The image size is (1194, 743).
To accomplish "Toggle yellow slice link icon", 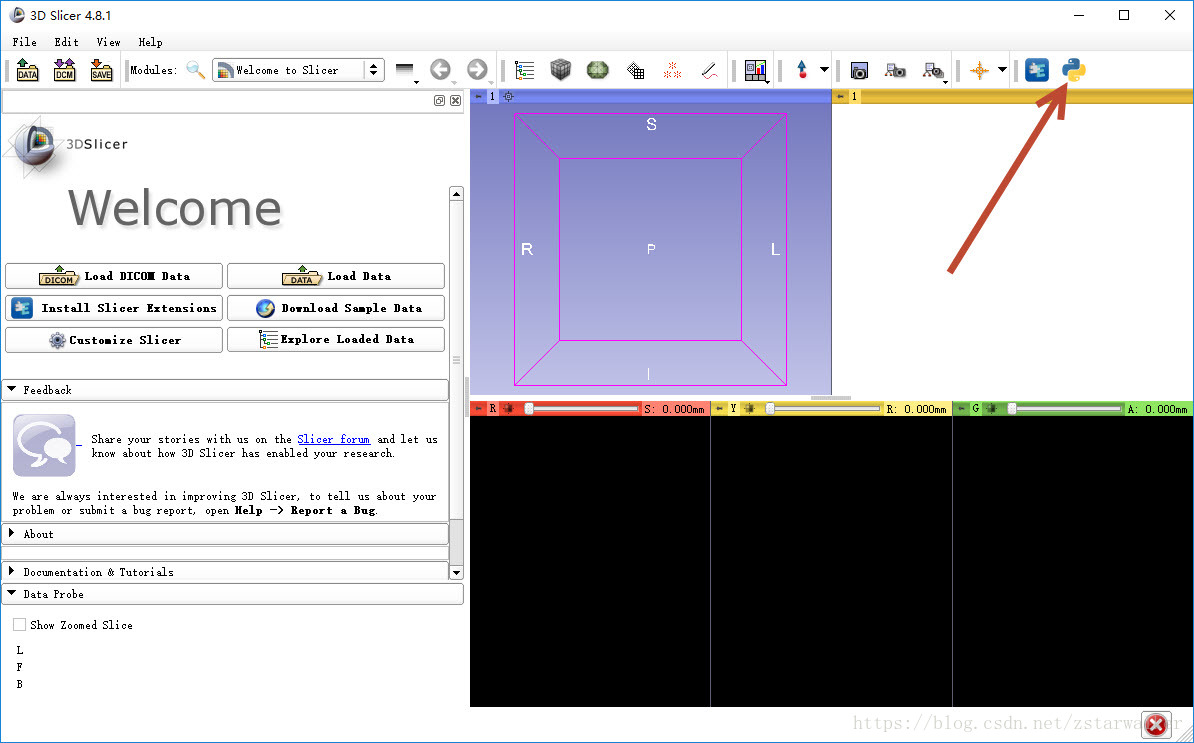I will coord(750,409).
